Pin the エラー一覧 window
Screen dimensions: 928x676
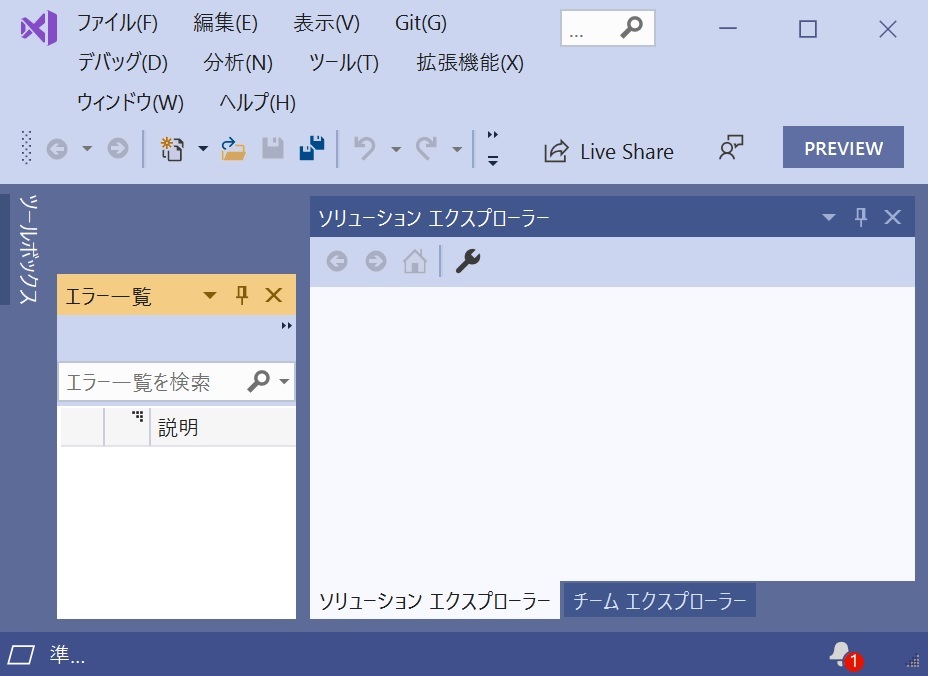(241, 295)
